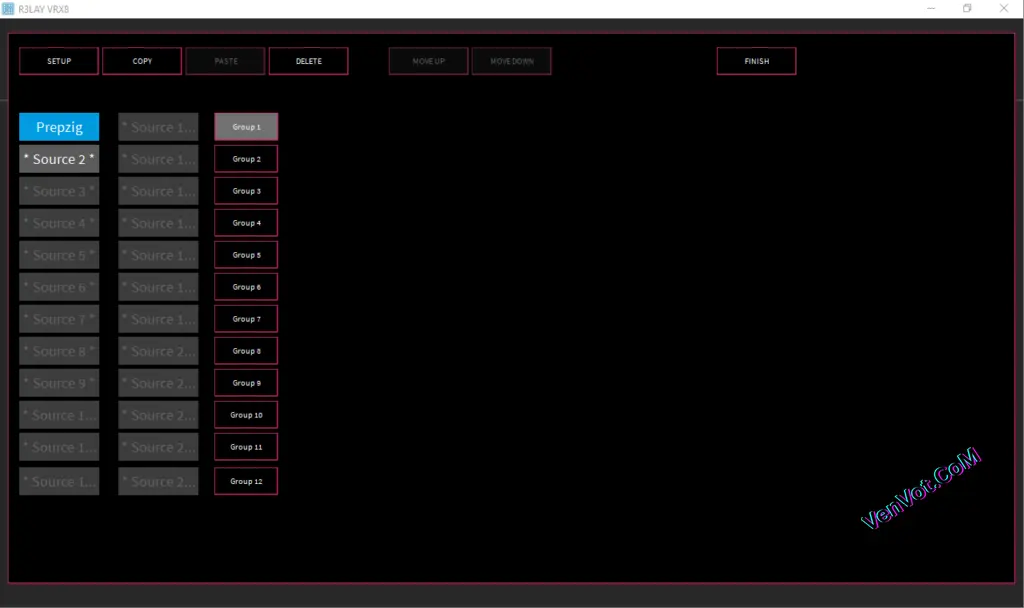Click the R3LAY VRX8 app icon
1024x608 pixels.
(x=8, y=8)
